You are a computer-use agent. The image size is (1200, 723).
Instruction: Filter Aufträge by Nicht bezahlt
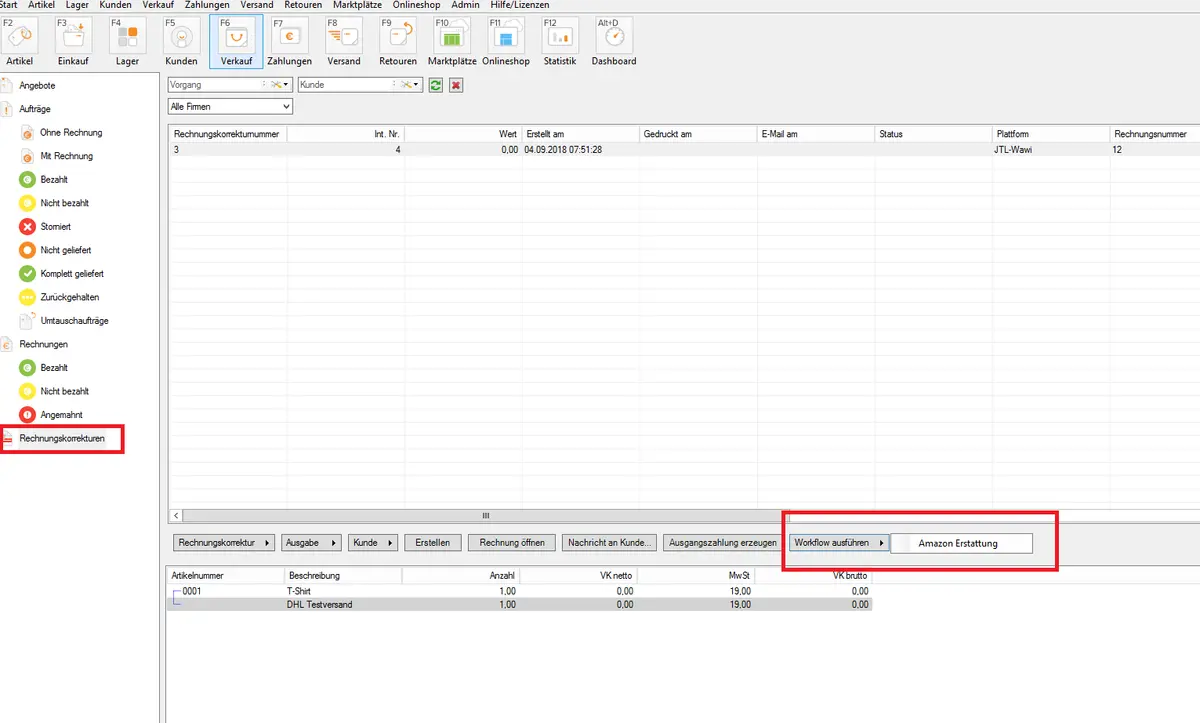point(64,203)
